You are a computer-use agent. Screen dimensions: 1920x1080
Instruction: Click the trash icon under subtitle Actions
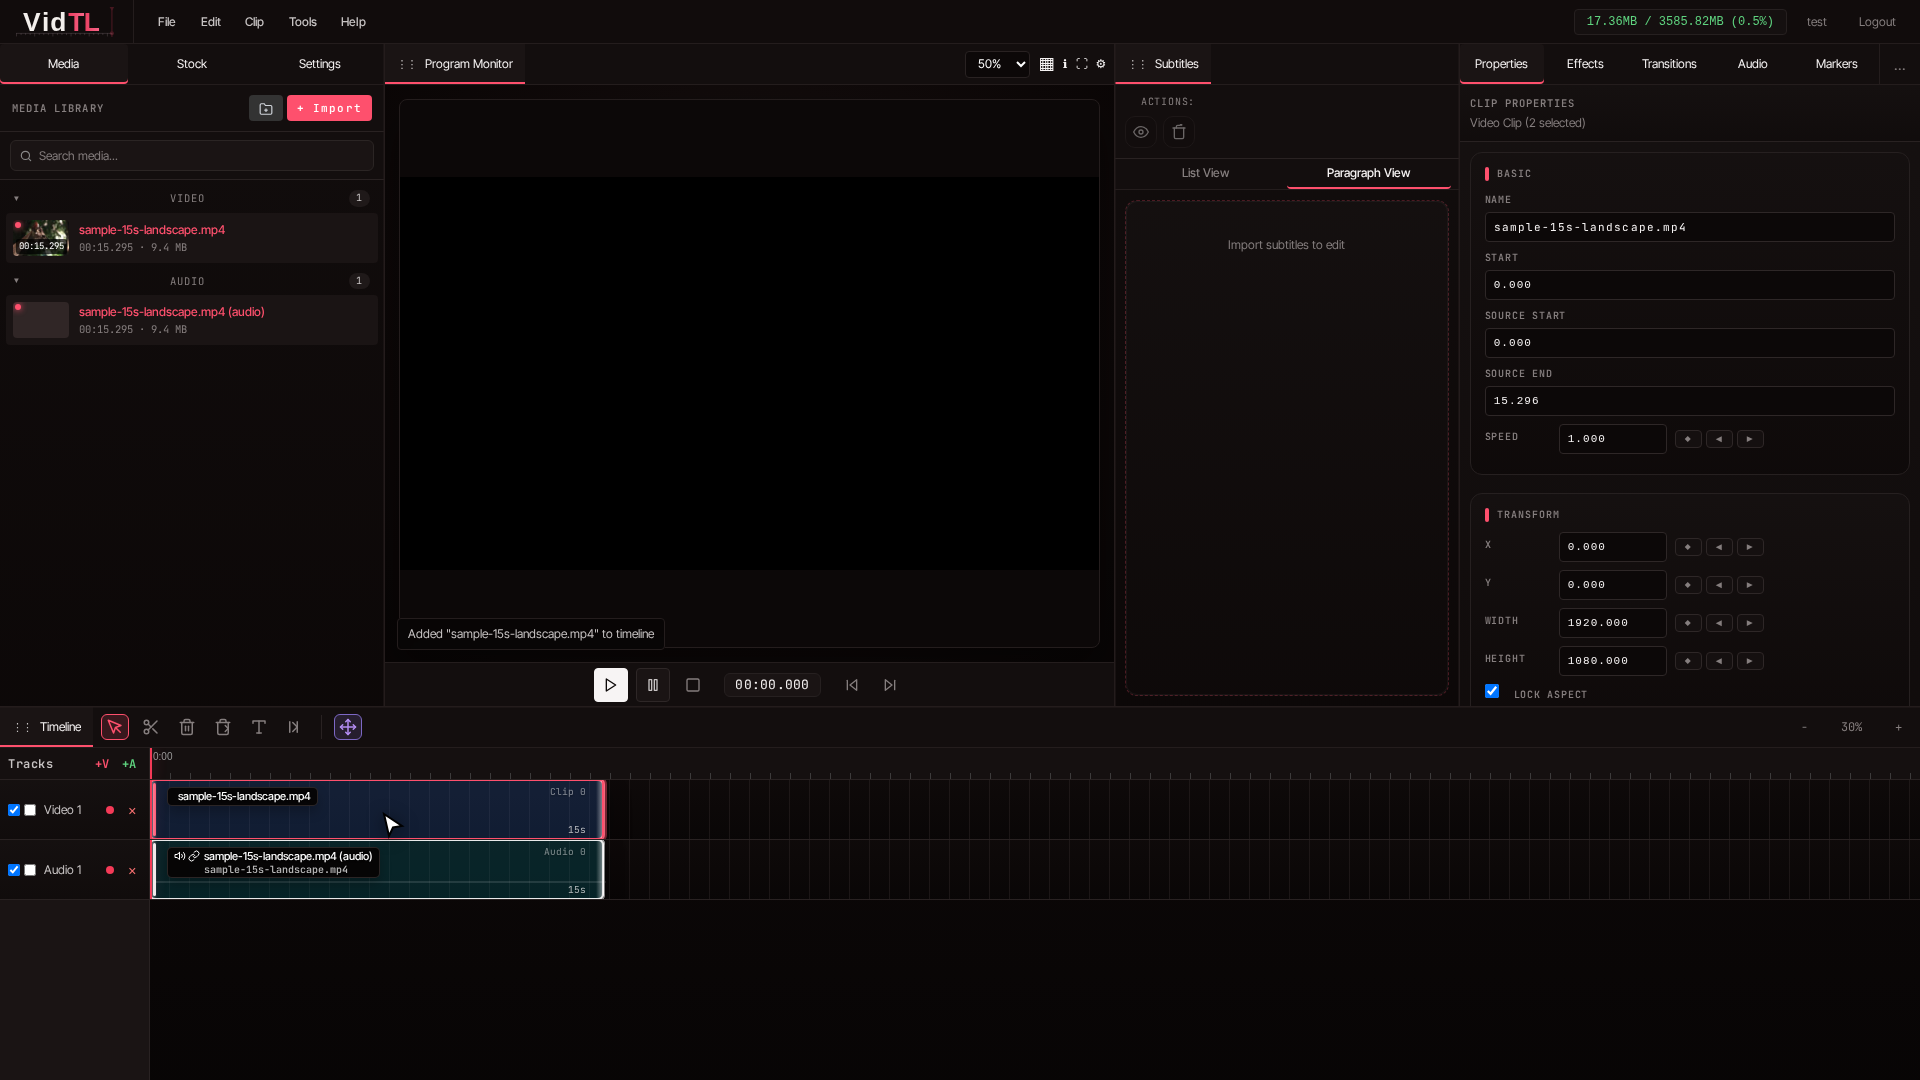1179,132
